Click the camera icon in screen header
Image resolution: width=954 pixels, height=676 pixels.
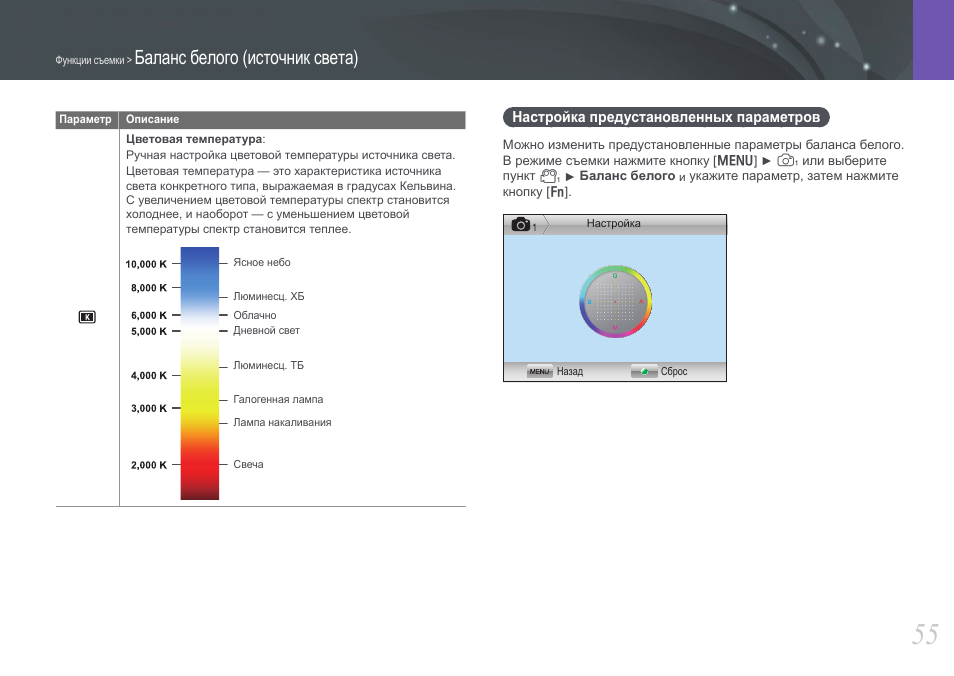(521, 225)
